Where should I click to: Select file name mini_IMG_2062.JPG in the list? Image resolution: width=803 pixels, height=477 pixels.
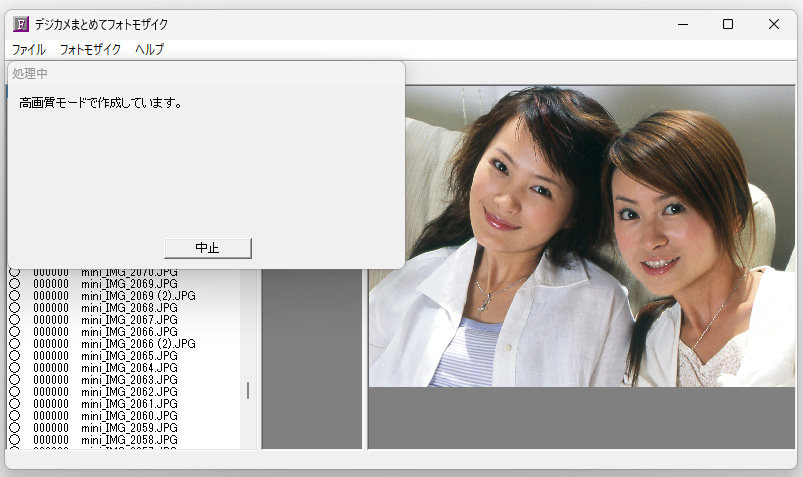point(129,392)
